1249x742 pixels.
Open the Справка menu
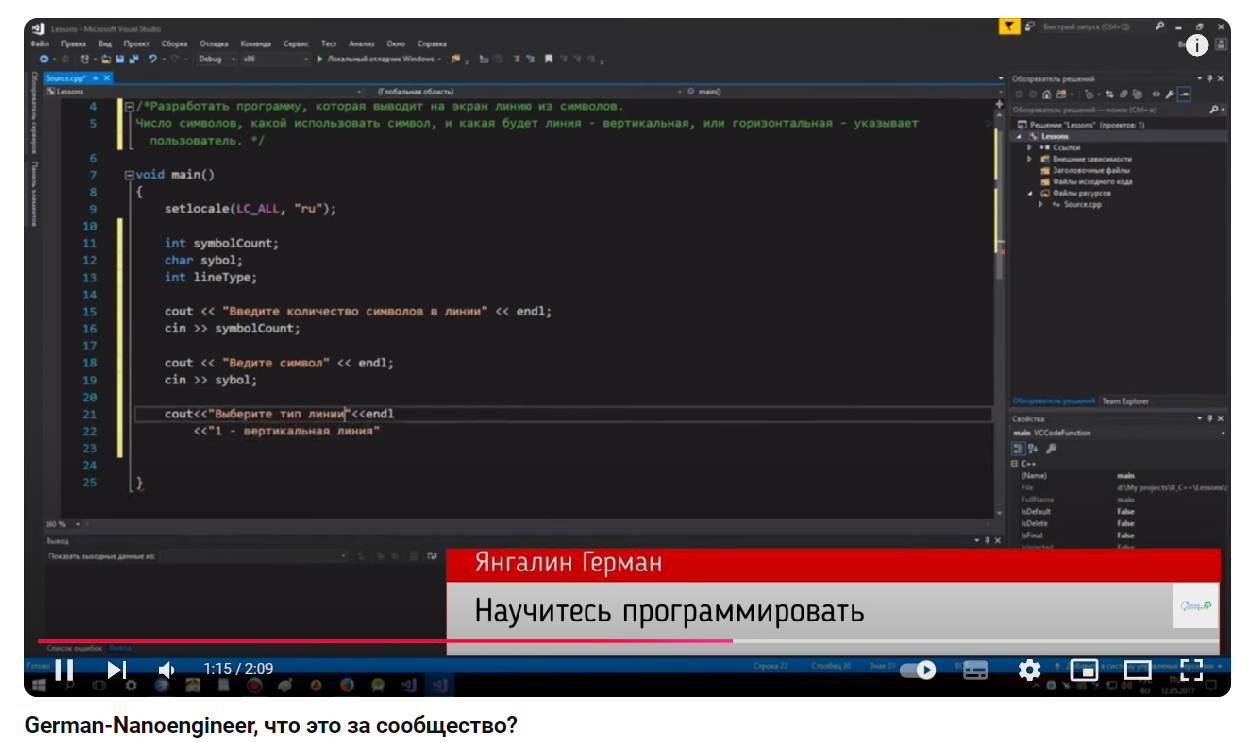432,44
